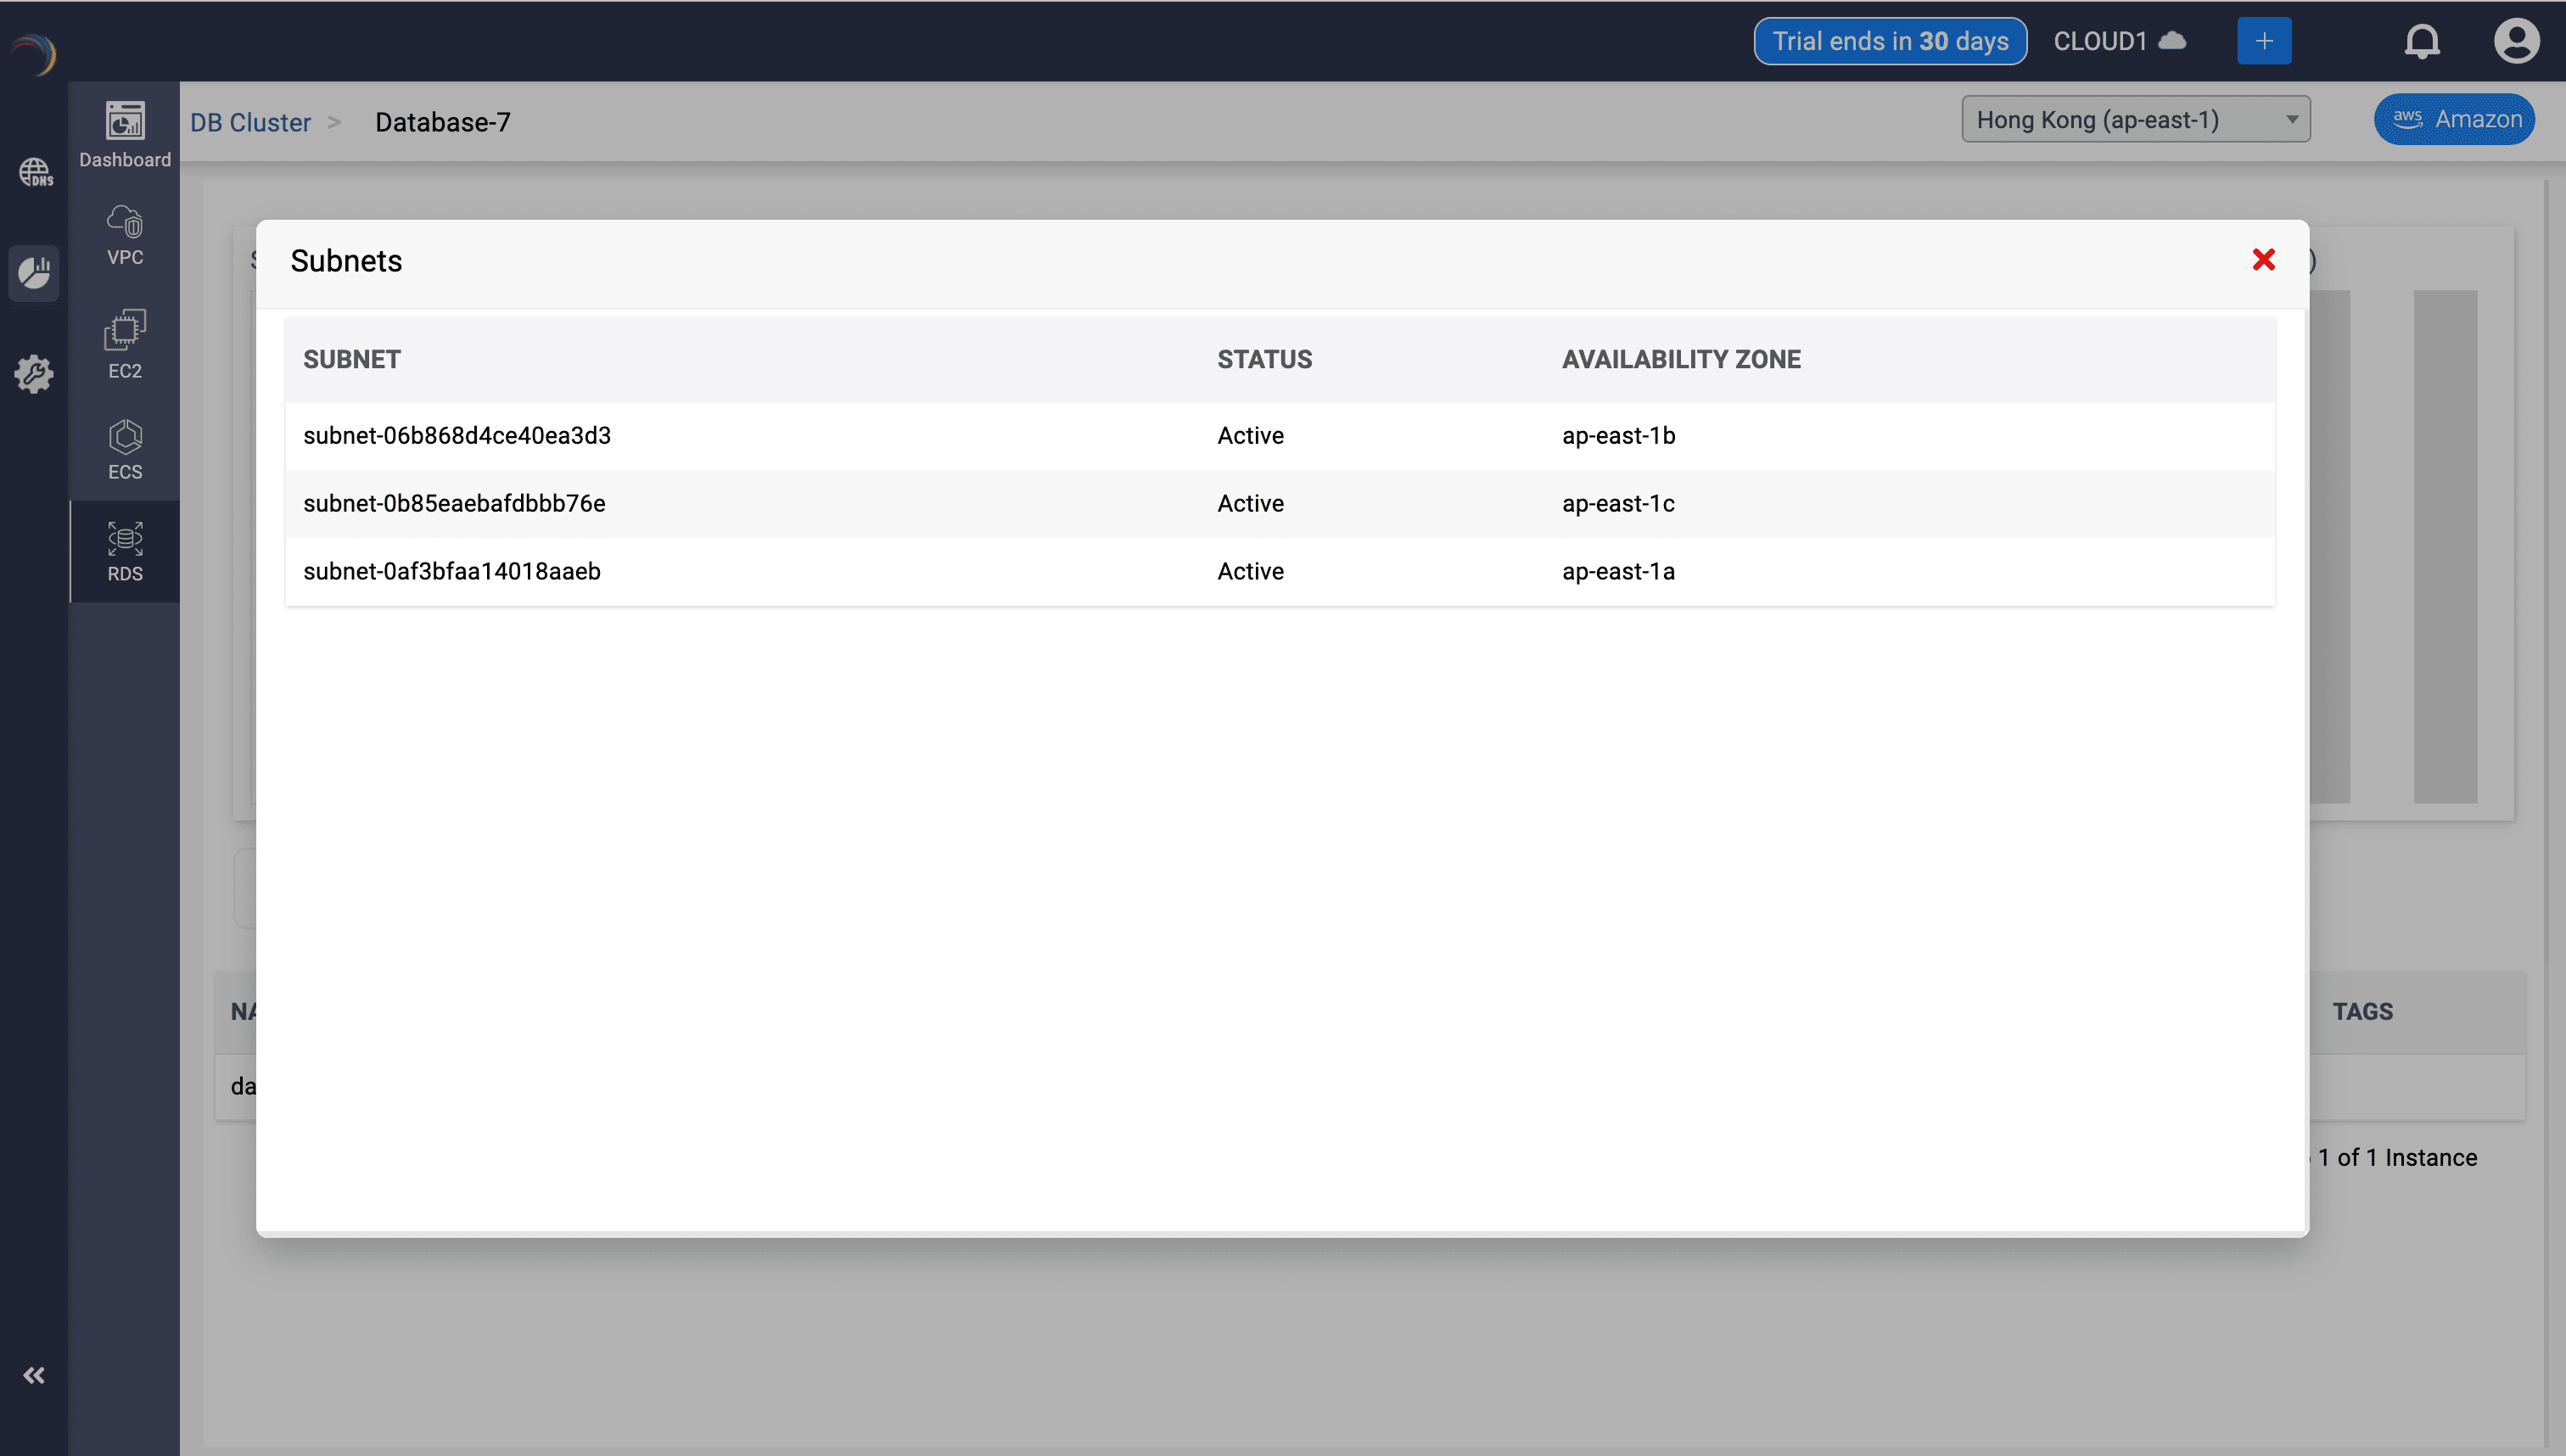Click the Amazon AWS provider button
This screenshot has width=2566, height=1456.
[2455, 119]
